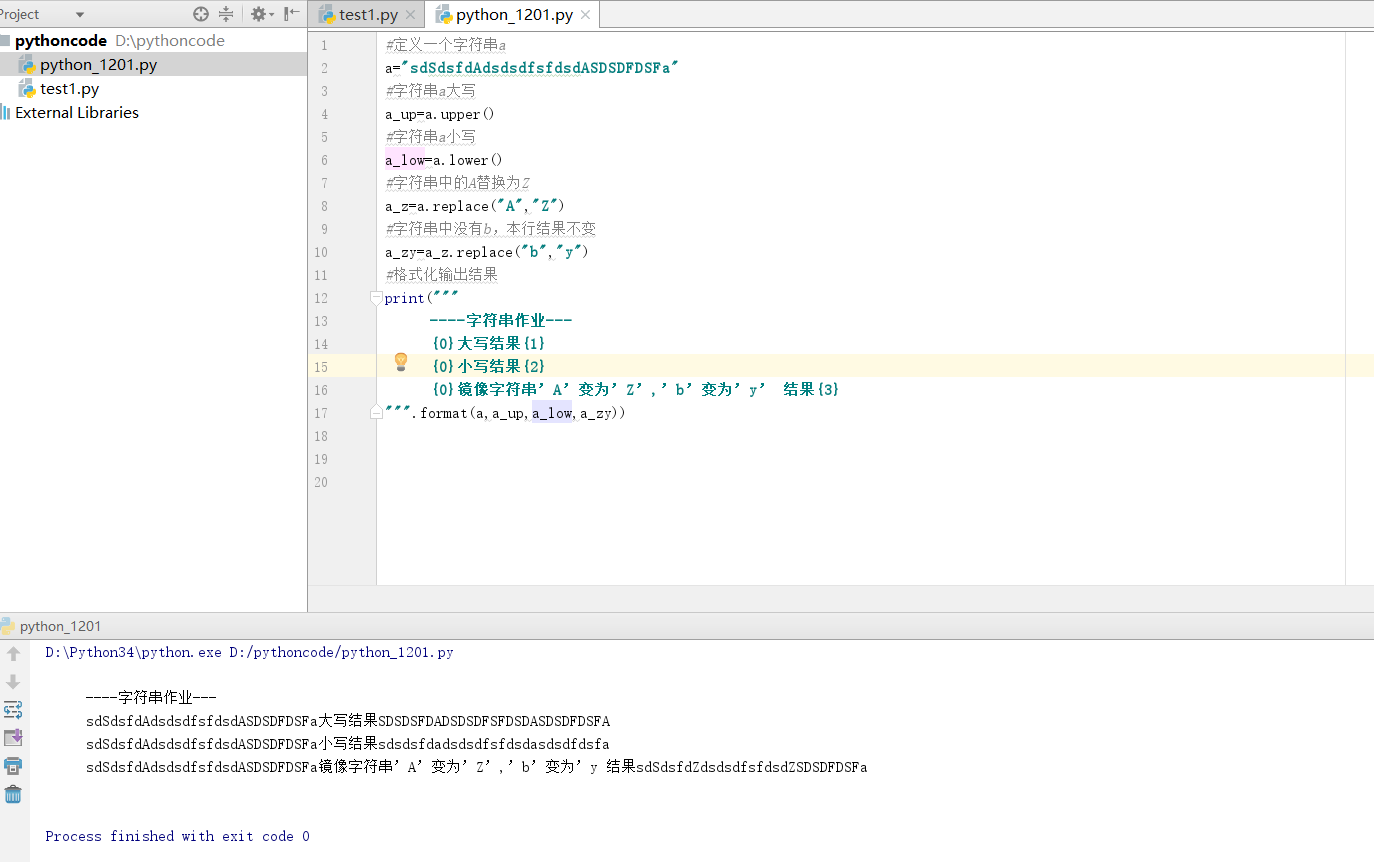
Task: Click the scroll from source target icon
Action: 201,14
